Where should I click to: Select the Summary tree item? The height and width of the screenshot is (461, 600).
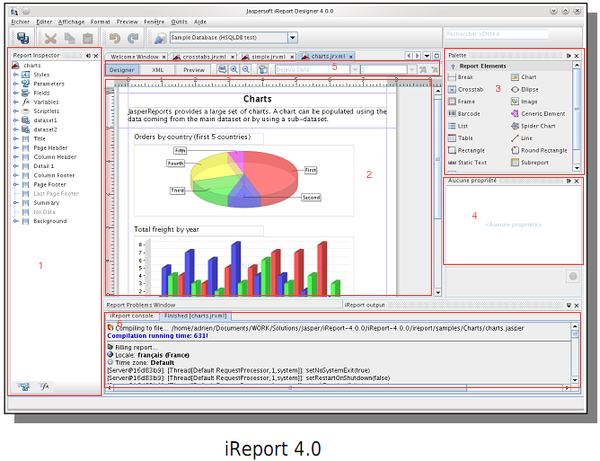[46, 203]
